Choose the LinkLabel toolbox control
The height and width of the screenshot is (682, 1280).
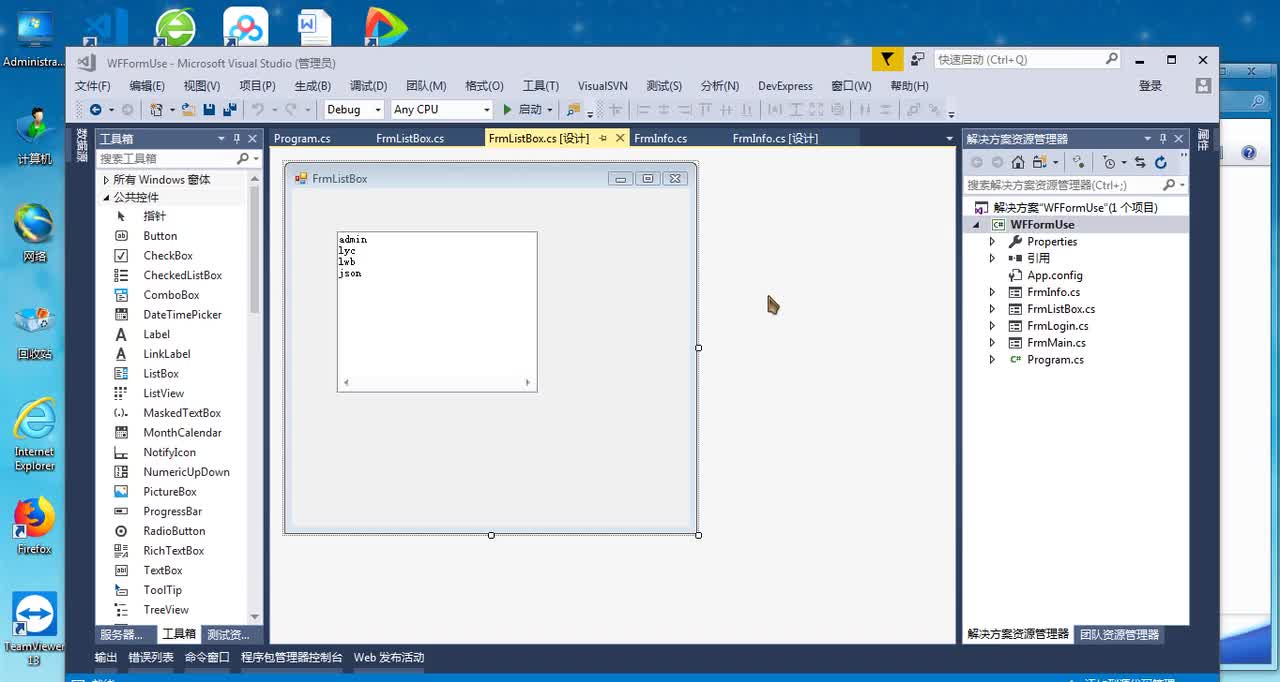pyautogui.click(x=166, y=354)
